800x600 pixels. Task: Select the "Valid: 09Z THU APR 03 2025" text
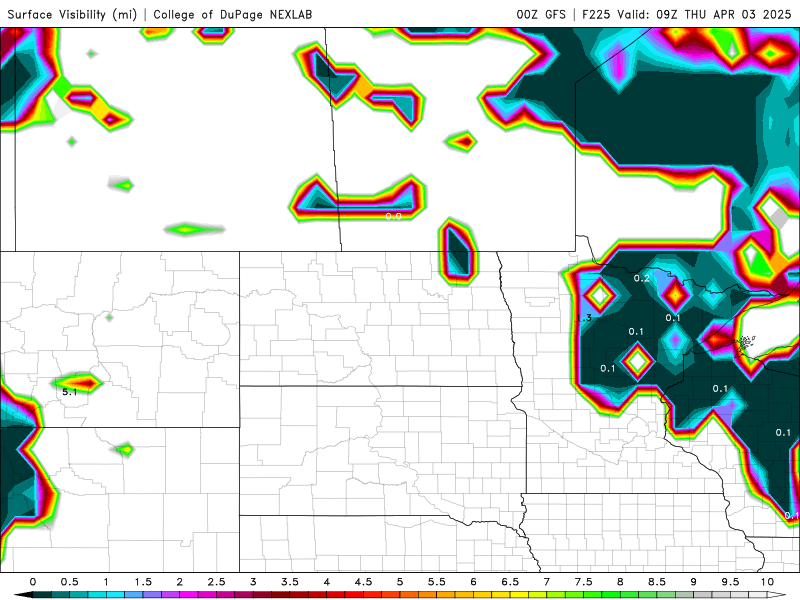pos(704,14)
